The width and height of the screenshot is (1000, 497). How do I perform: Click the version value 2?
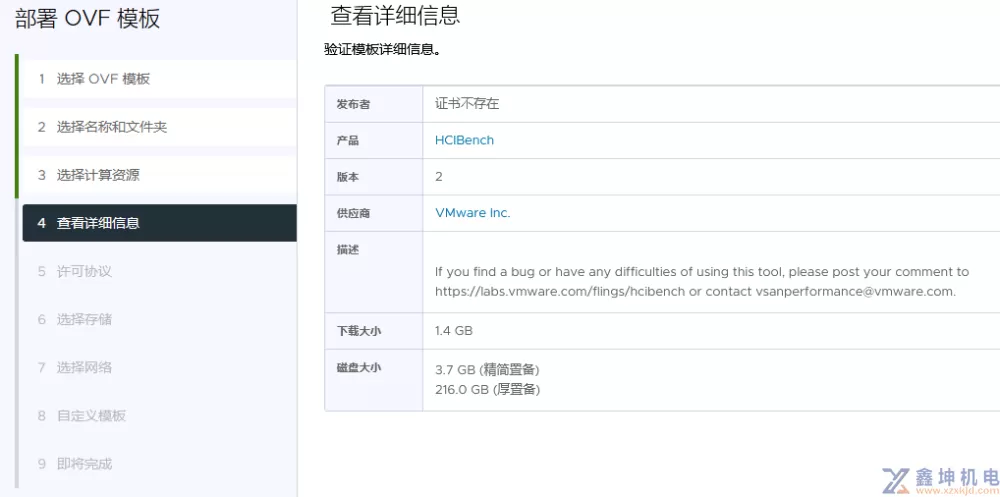439,177
